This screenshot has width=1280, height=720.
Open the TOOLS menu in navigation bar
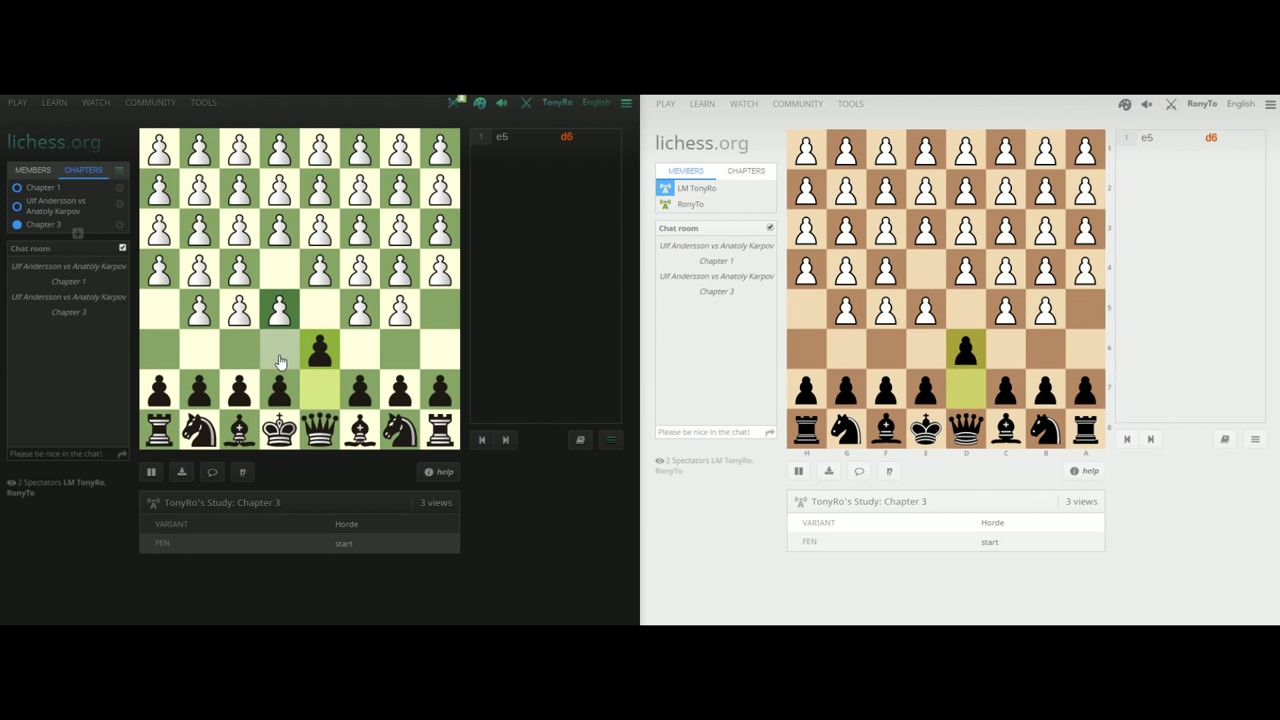[203, 102]
